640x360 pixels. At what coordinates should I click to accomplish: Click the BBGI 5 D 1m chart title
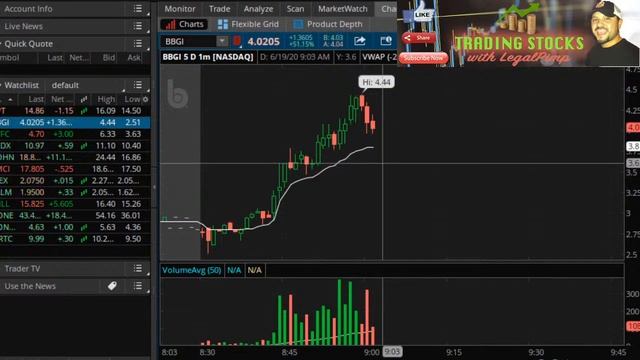pos(208,57)
